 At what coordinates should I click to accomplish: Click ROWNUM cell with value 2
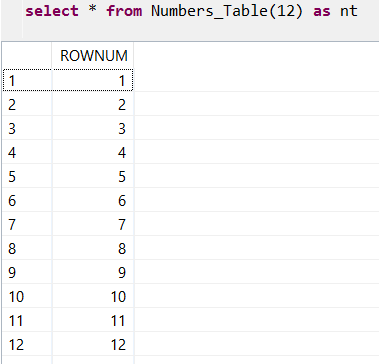93,104
